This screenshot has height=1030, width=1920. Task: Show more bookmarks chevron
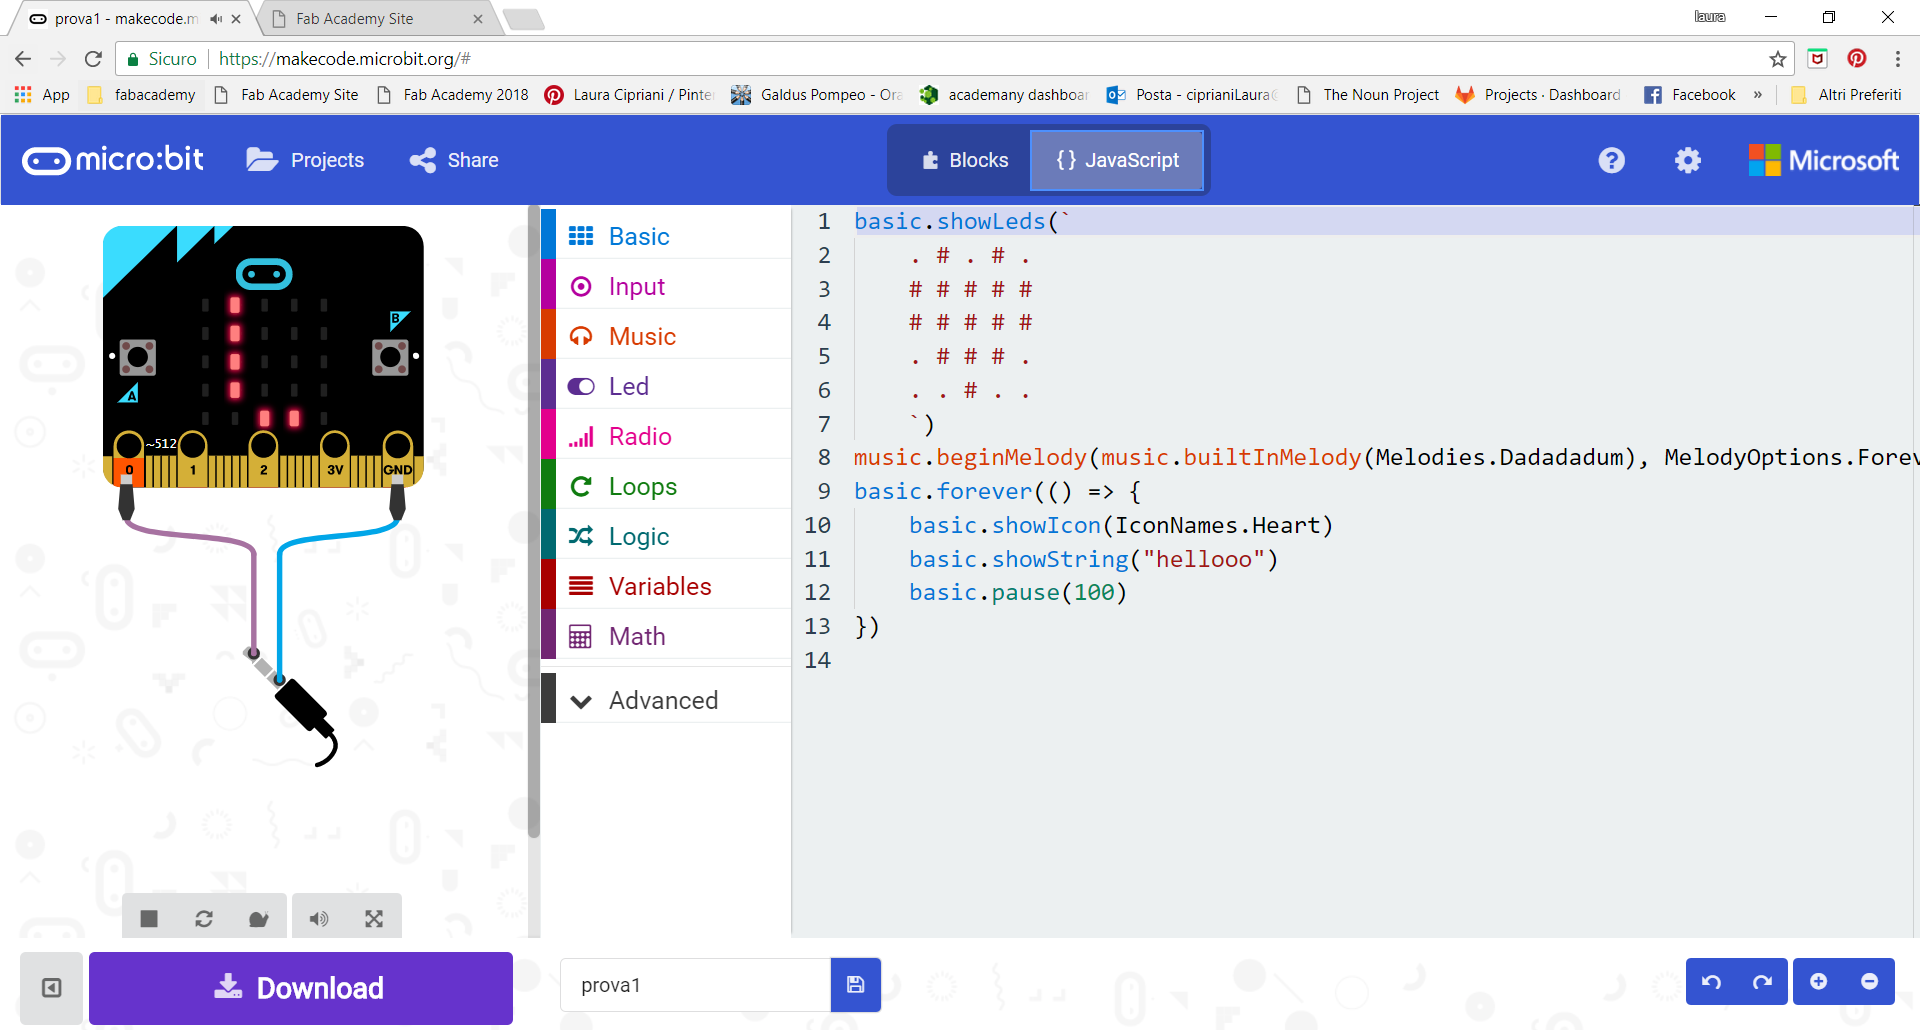pos(1758,95)
